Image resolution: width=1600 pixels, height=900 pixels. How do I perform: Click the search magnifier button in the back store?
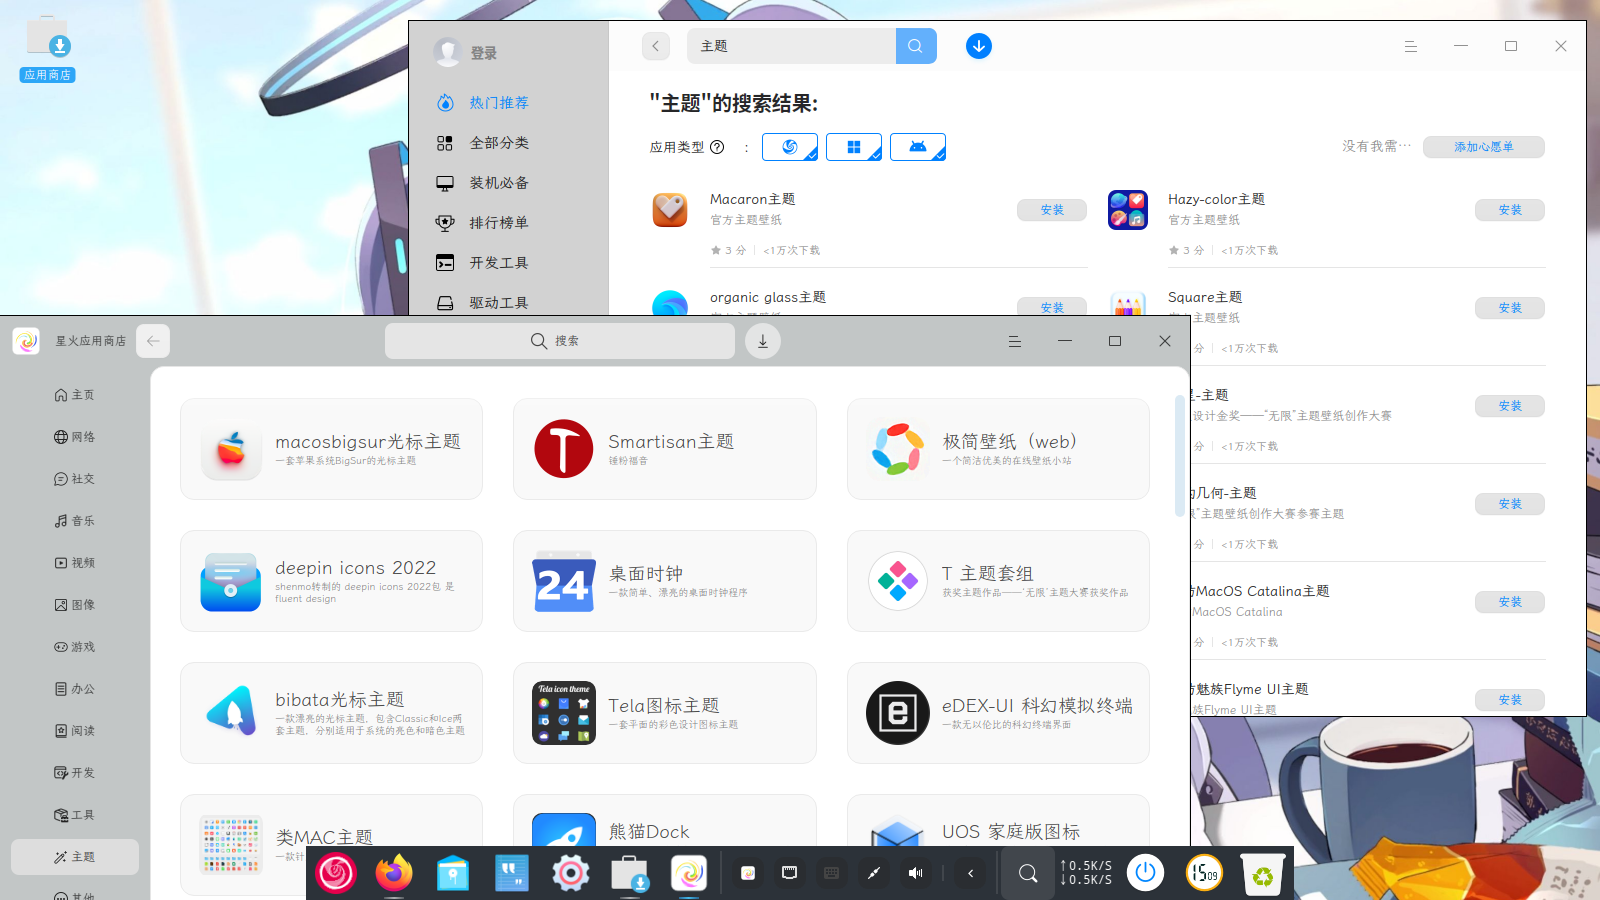[x=915, y=46]
